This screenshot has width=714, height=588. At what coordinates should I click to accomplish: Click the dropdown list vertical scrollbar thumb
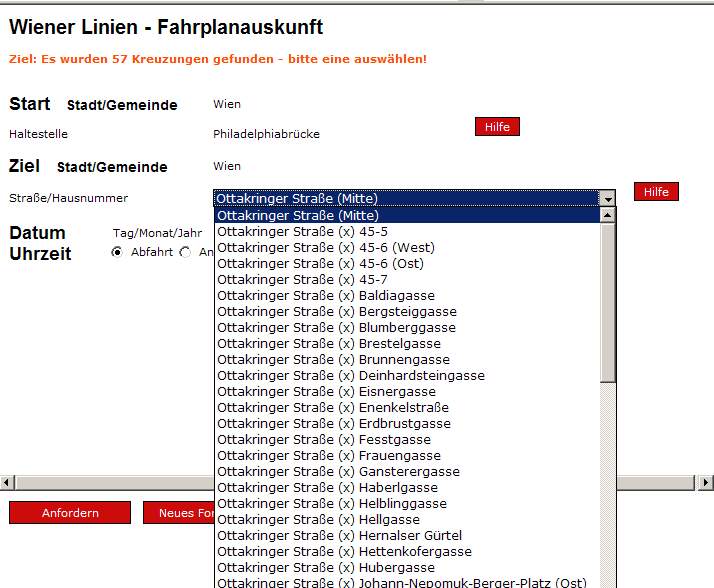coord(609,300)
